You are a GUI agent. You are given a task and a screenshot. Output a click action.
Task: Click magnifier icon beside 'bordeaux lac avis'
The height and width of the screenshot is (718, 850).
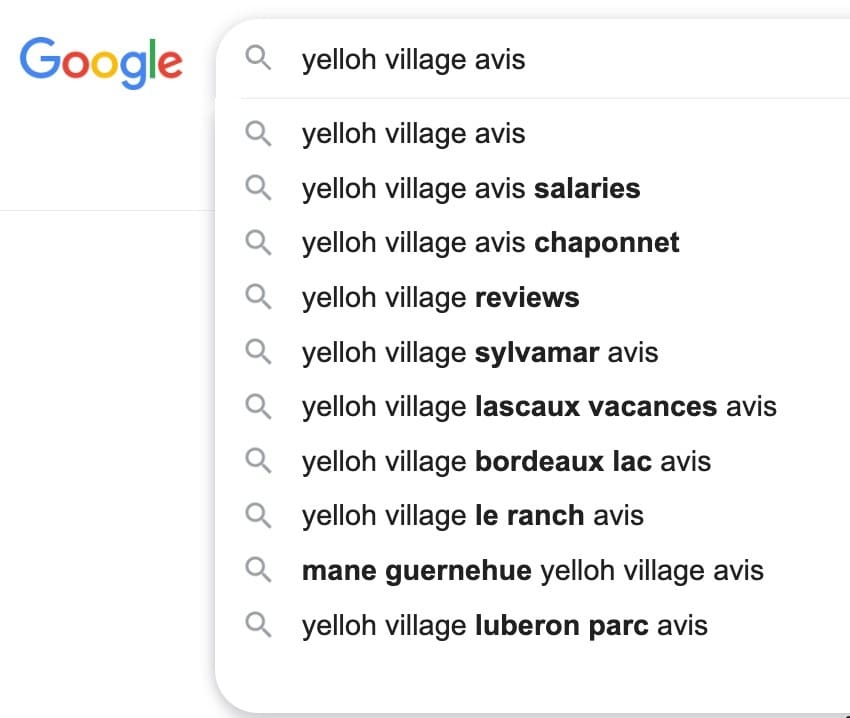click(258, 461)
